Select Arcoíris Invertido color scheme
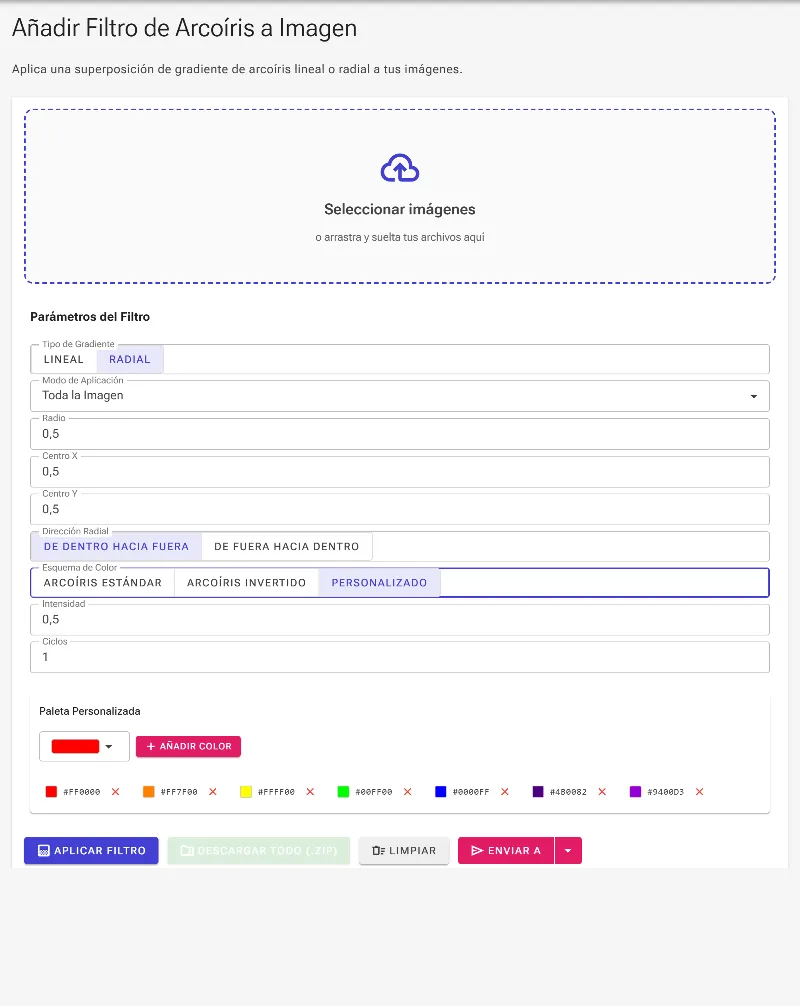This screenshot has height=1006, width=800. (246, 583)
